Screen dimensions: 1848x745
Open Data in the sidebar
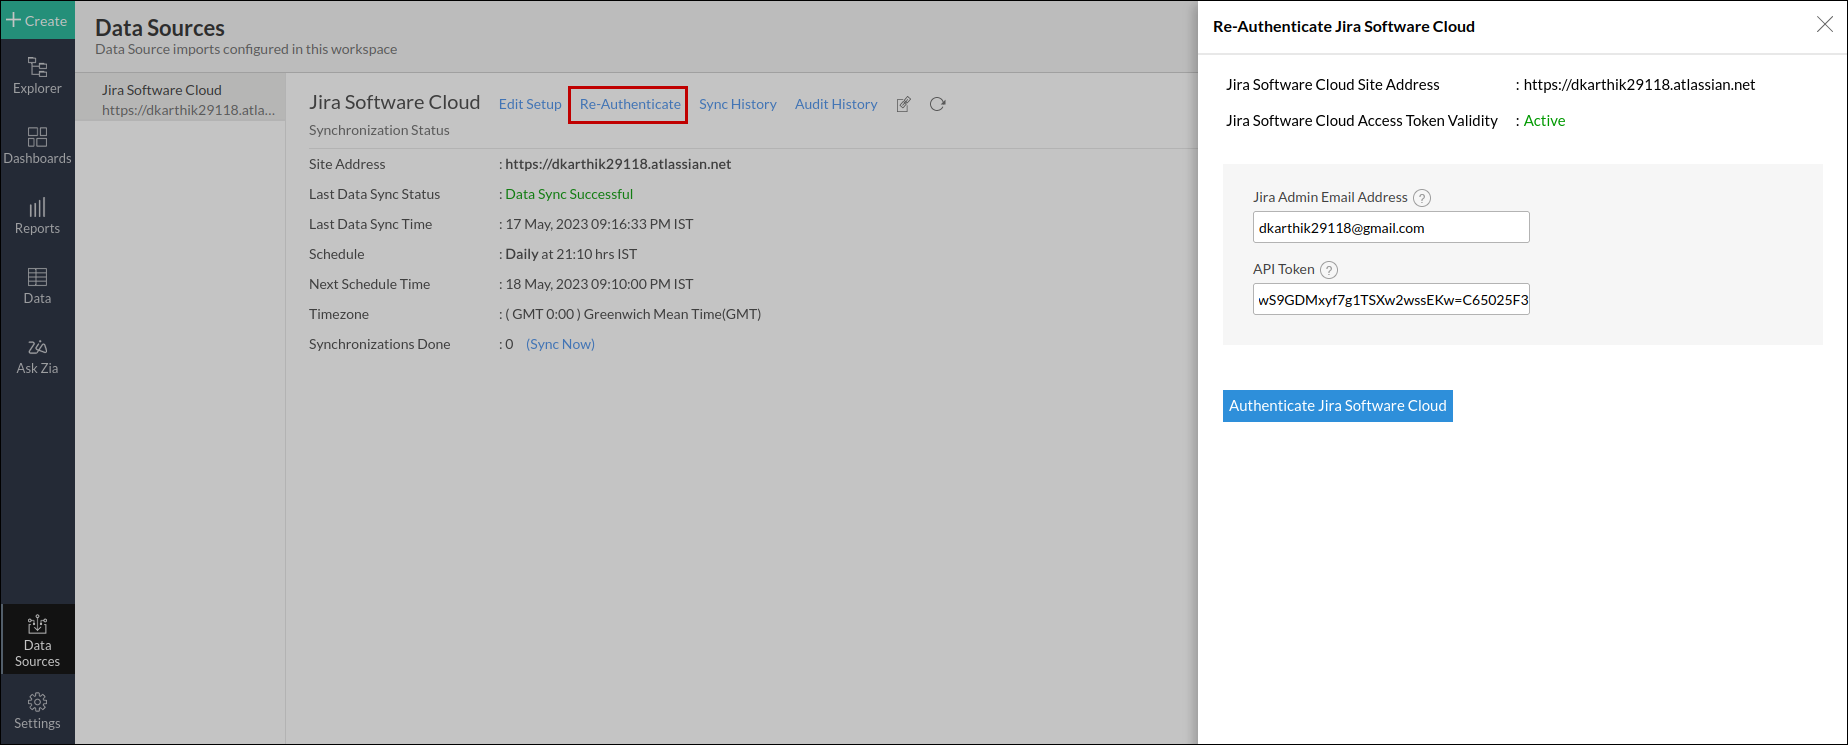pos(37,286)
